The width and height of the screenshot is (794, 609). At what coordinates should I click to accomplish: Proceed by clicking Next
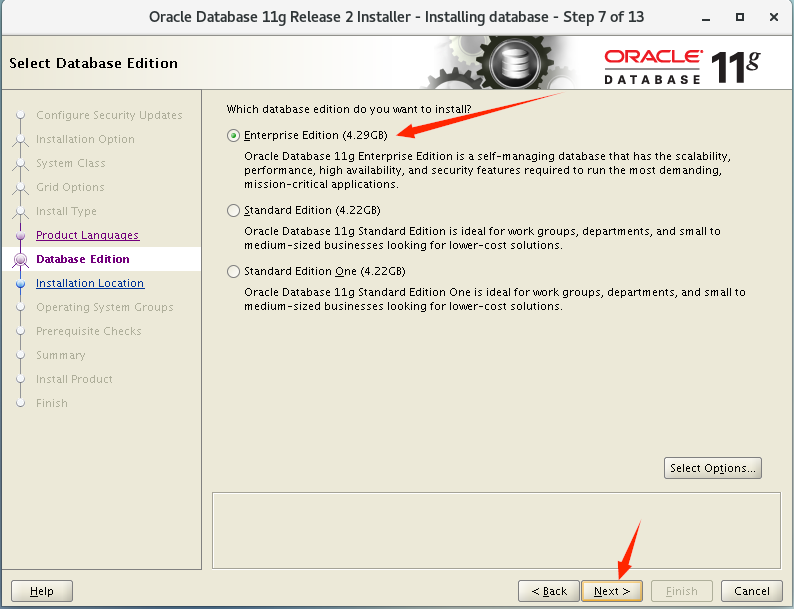pos(612,591)
